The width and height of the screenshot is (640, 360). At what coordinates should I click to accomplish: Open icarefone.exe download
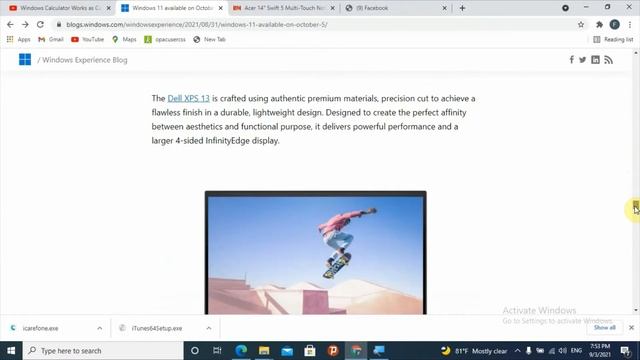point(40,328)
